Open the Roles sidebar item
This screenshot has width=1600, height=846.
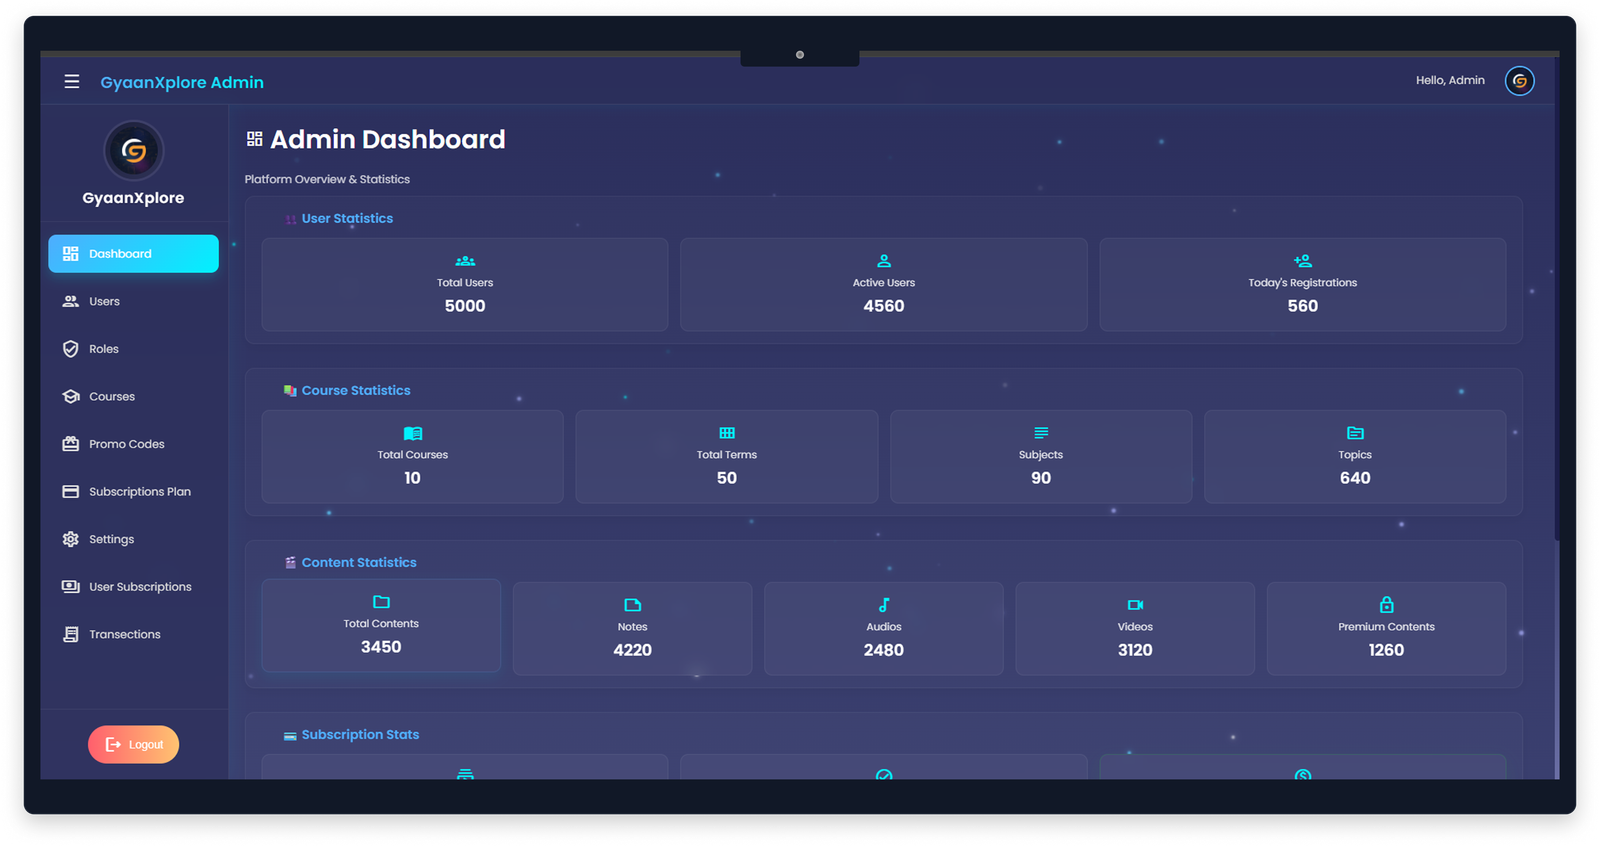[x=133, y=349]
